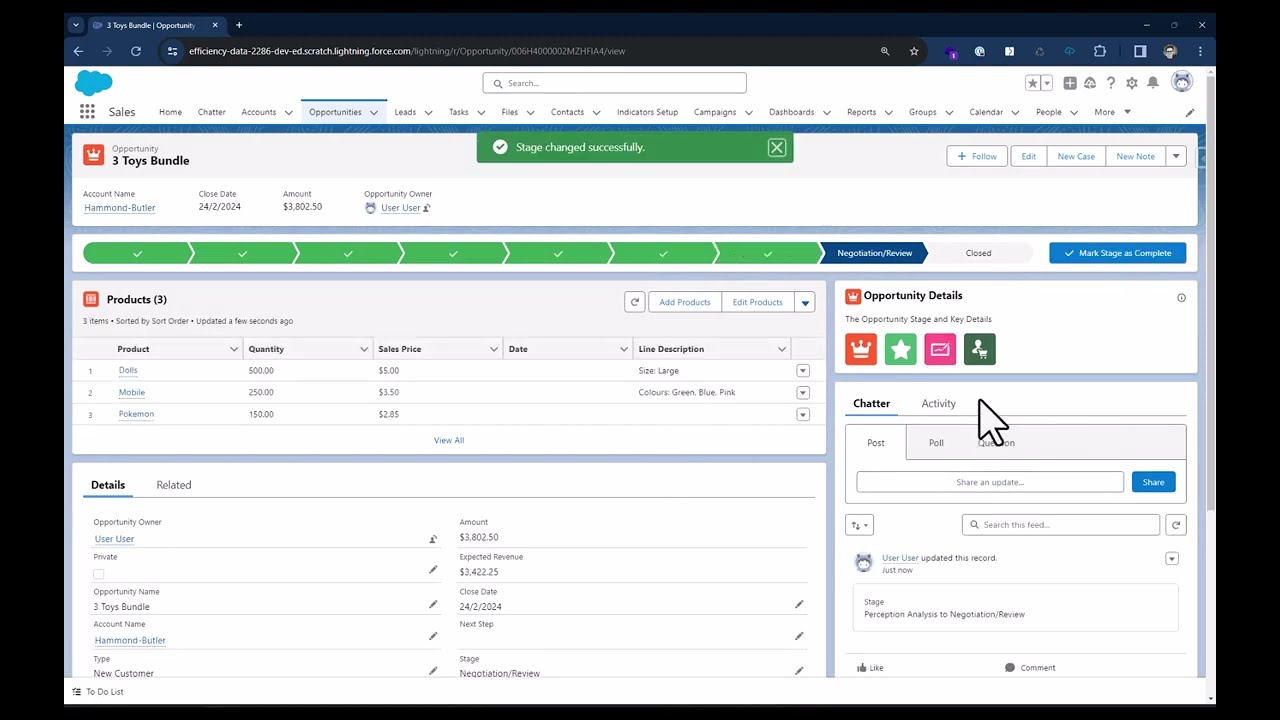This screenshot has width=1280, height=720.
Task: Open the Favorites star icon
Action: [x=1032, y=83]
